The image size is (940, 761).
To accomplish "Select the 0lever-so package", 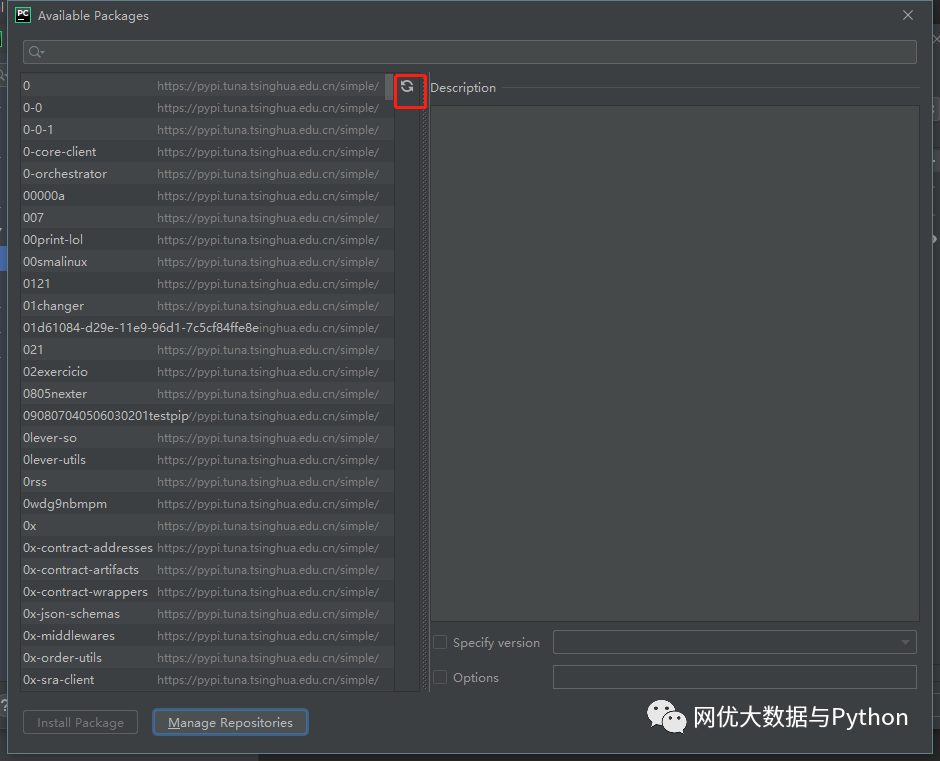I will (207, 438).
